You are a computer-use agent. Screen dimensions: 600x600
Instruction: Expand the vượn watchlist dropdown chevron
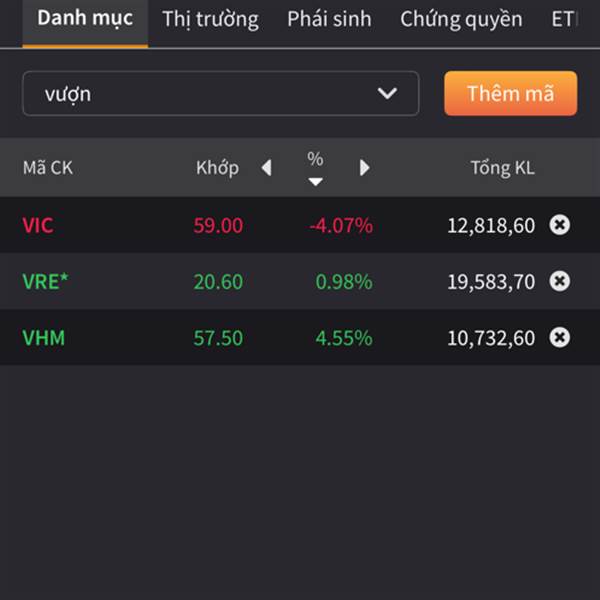coord(387,93)
